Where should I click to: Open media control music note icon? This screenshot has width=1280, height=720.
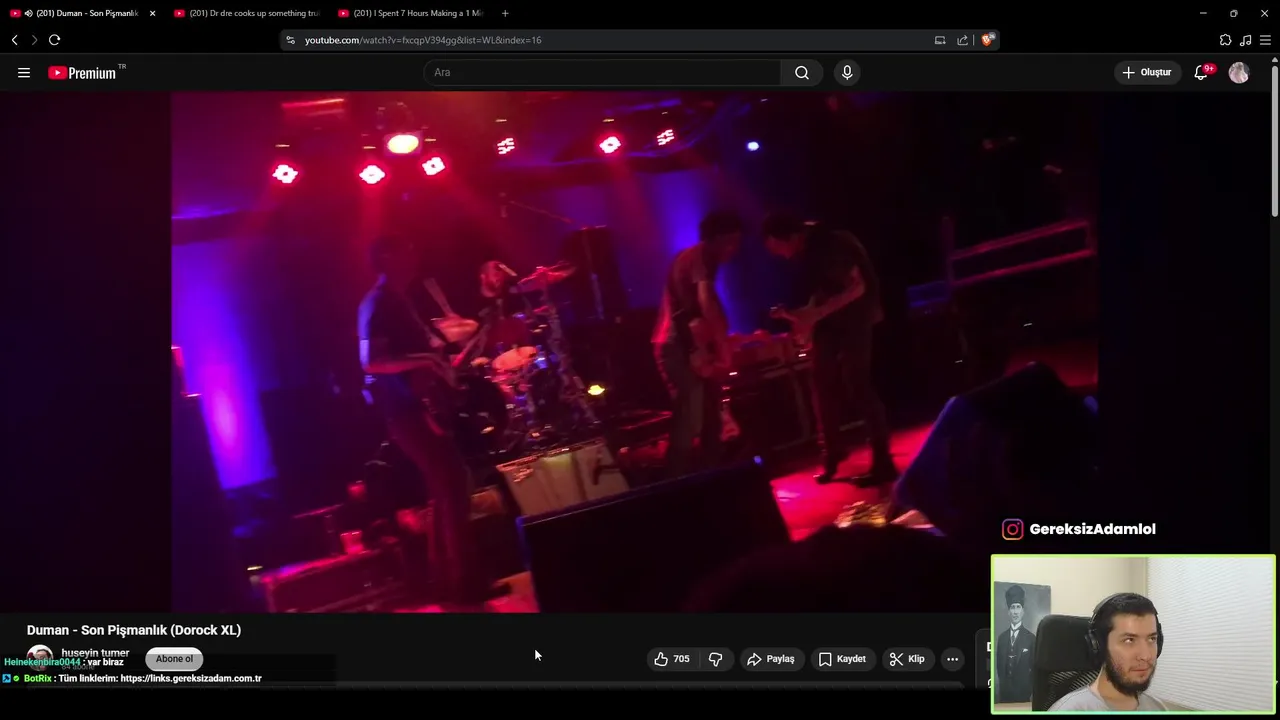pyautogui.click(x=1245, y=40)
